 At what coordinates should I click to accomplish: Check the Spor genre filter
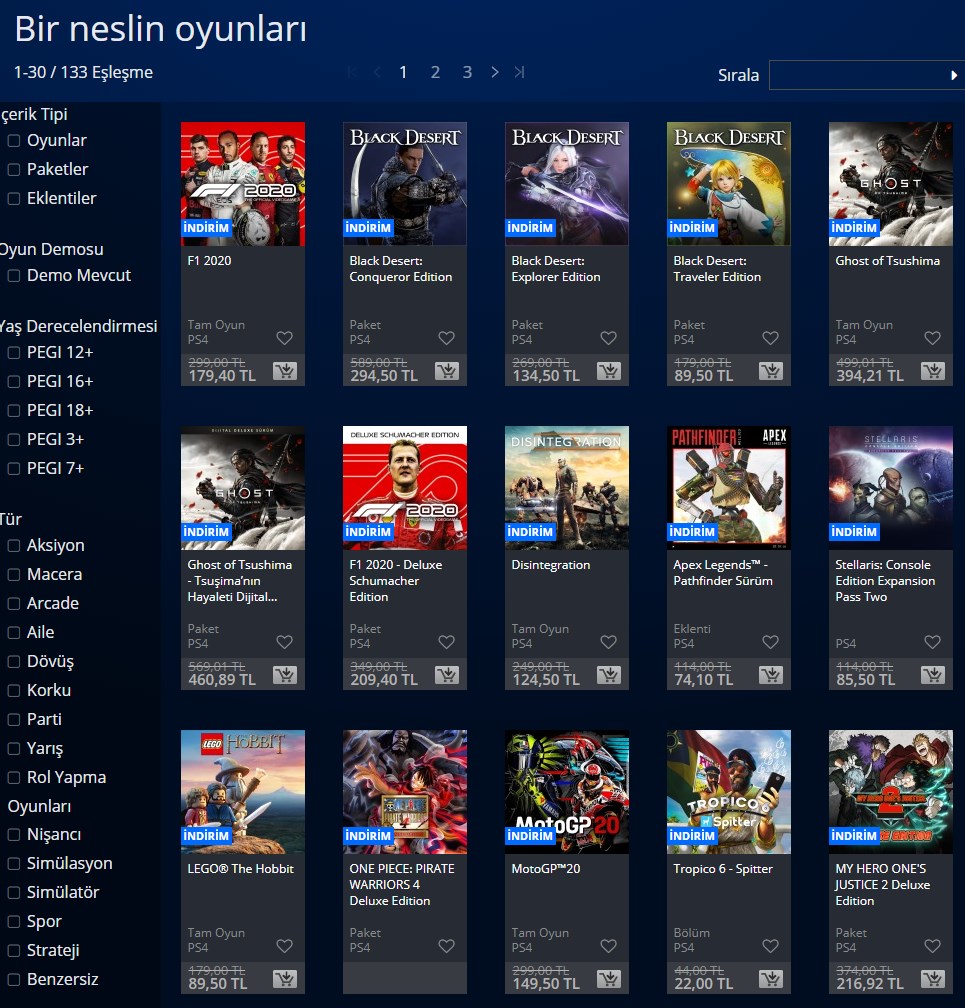coord(14,922)
